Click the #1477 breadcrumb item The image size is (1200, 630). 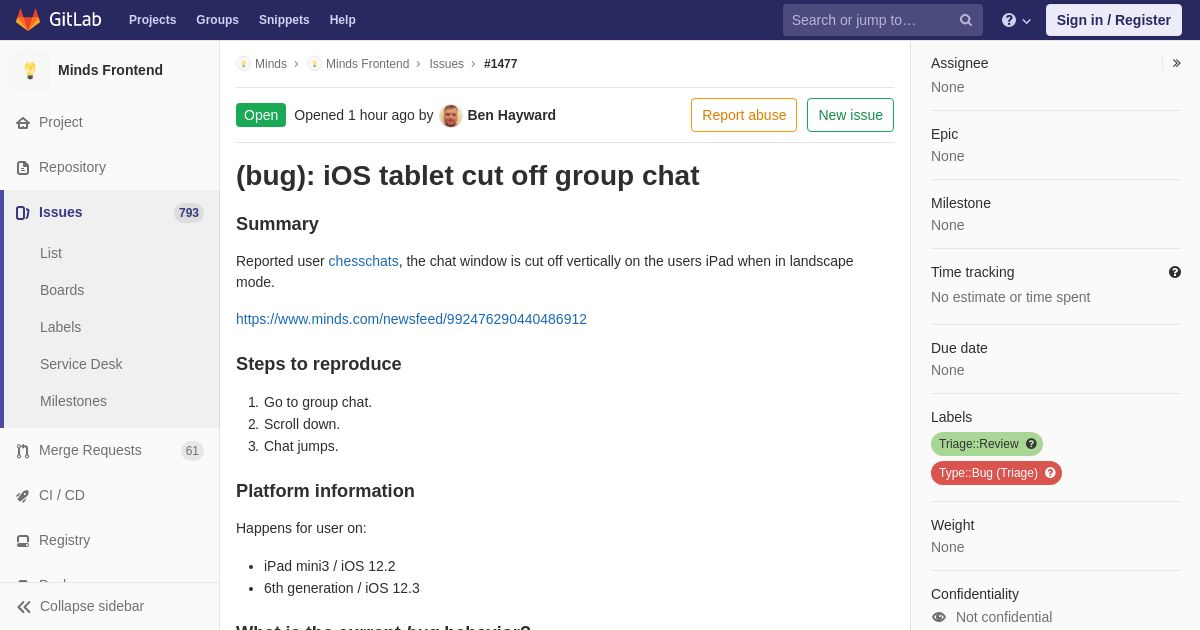coord(501,64)
